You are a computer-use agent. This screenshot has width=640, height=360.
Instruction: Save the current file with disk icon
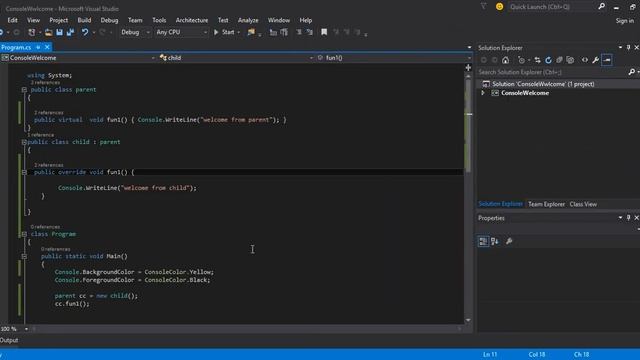point(60,32)
